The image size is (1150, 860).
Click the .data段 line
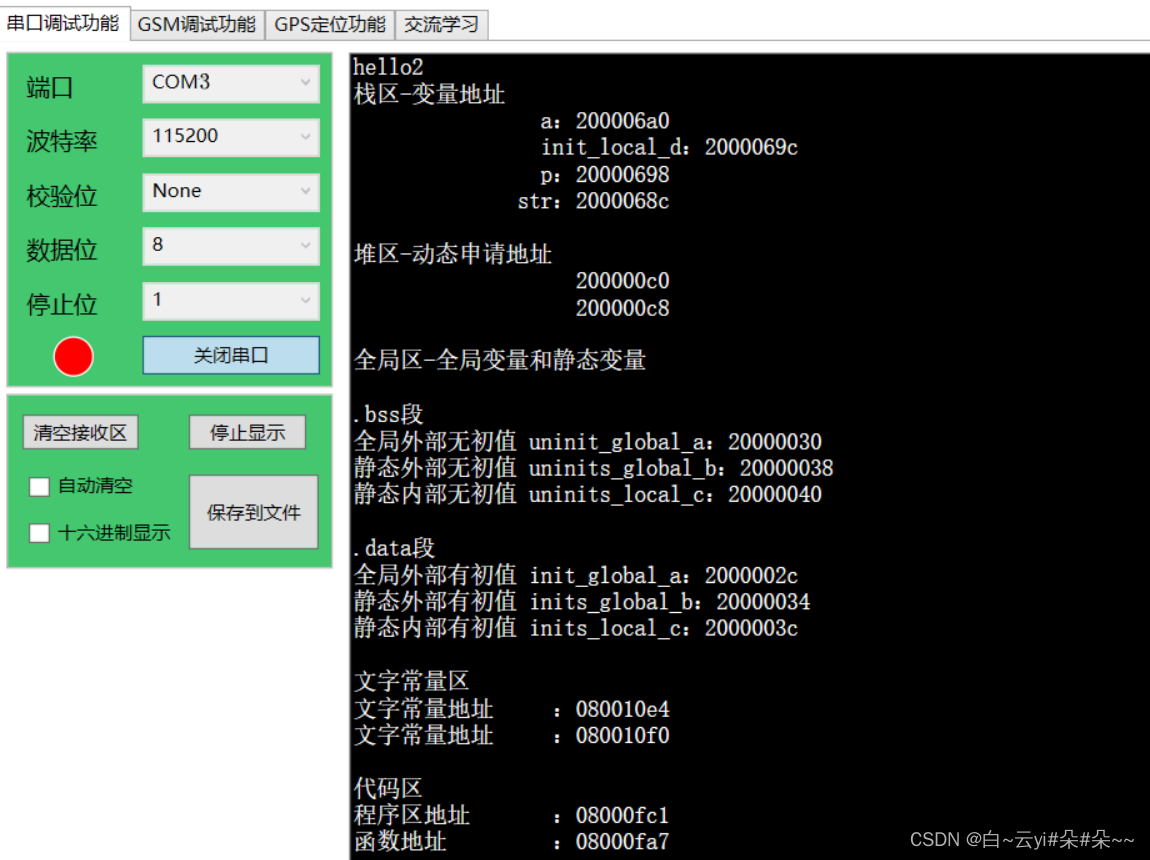(394, 548)
